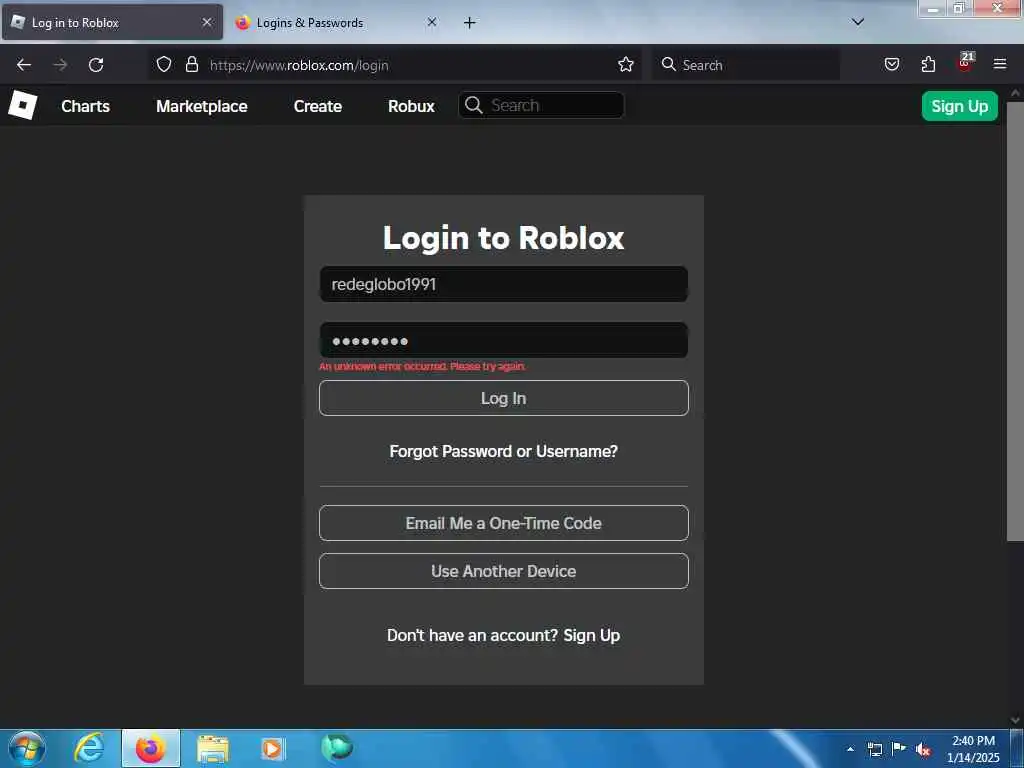Open the Firefox hamburger menu
The width and height of the screenshot is (1024, 768).
pyautogui.click(x=1000, y=64)
